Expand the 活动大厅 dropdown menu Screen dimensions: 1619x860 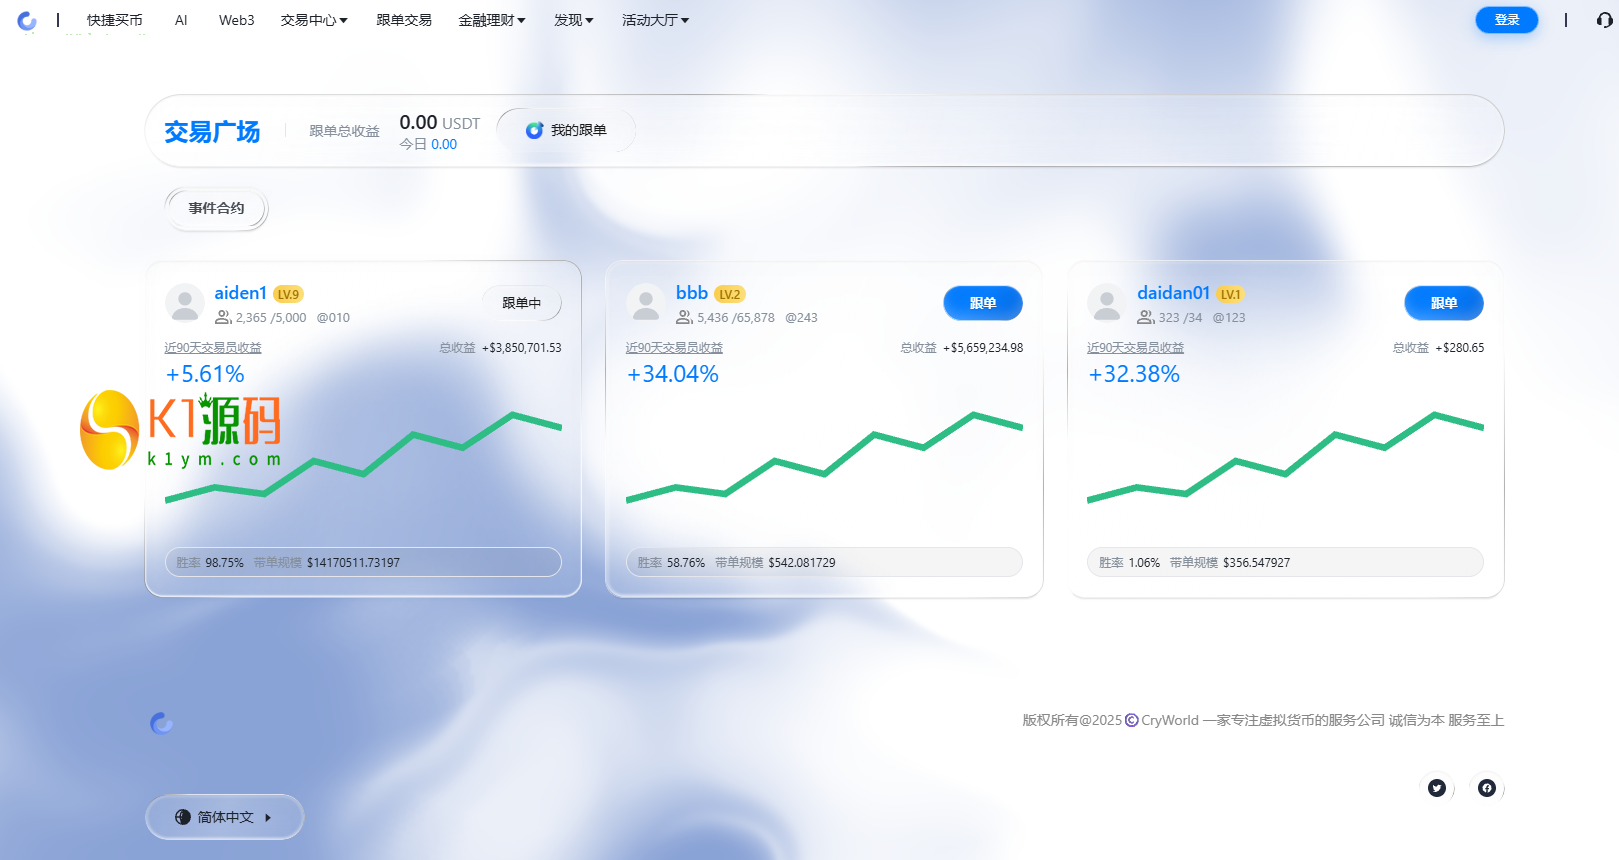click(656, 20)
